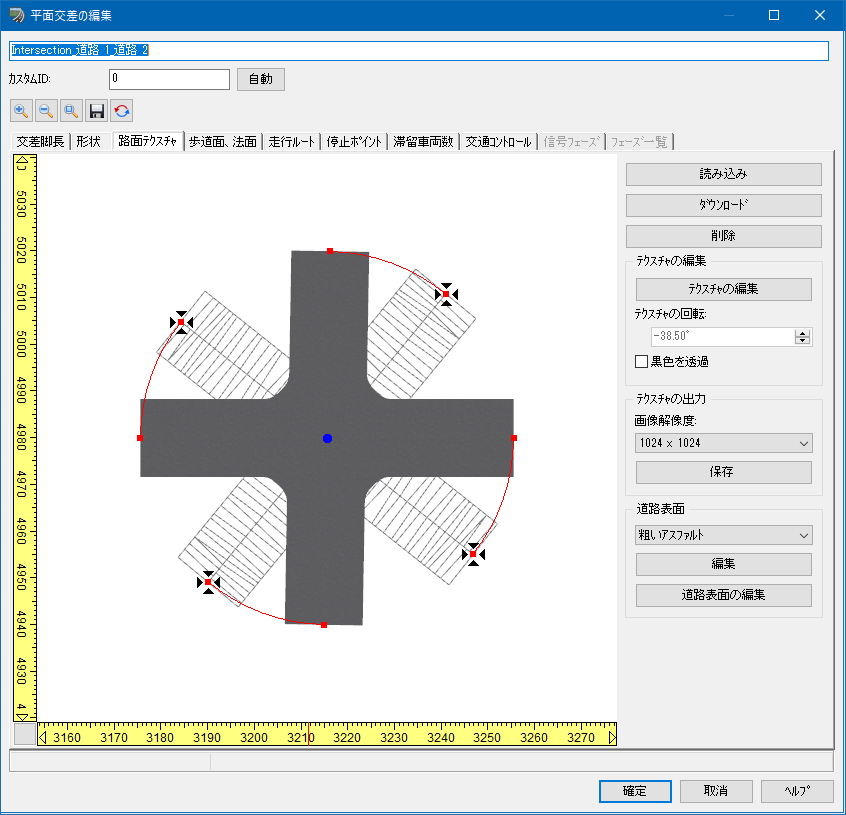Click the zoom to fit magnifier icon
This screenshot has width=846, height=815.
[71, 111]
